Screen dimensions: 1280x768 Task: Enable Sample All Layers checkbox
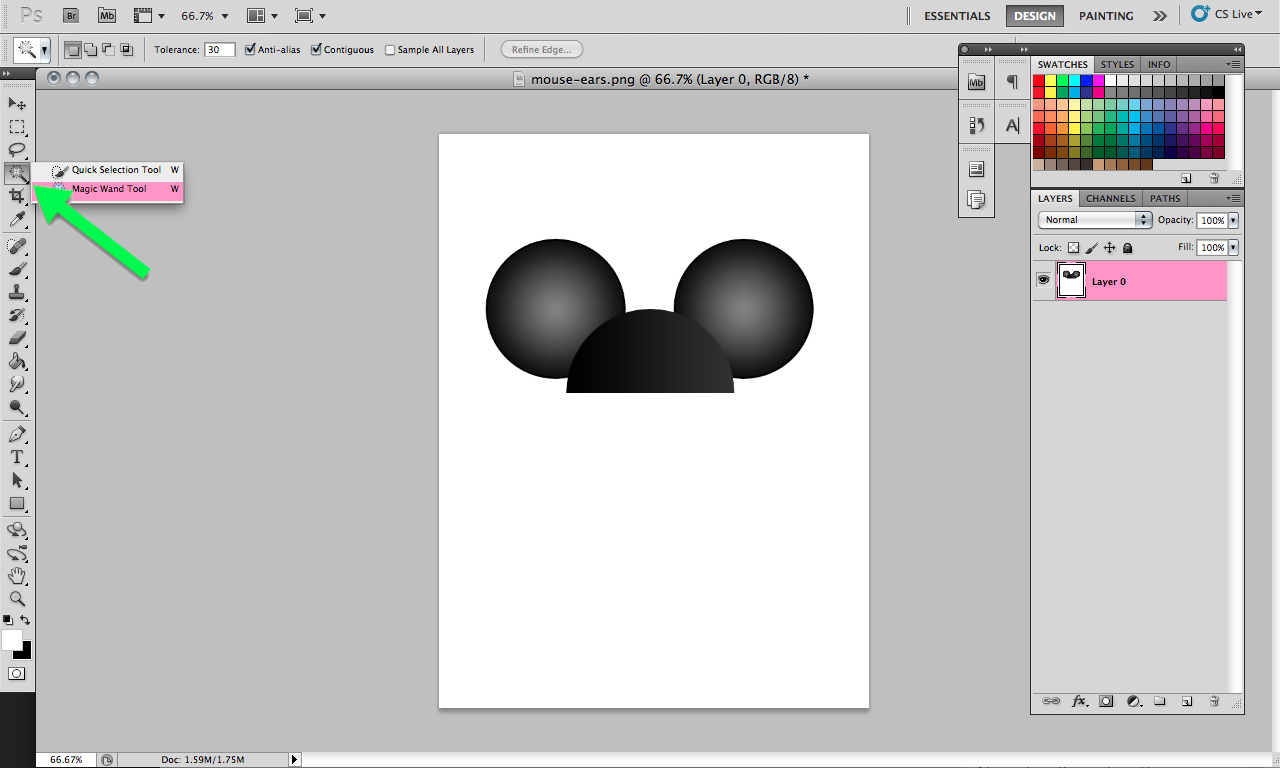tap(391, 50)
